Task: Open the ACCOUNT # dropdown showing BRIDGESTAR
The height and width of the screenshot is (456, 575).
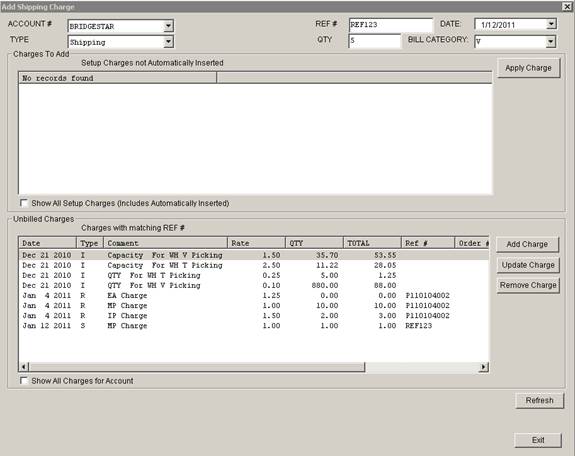Action: [168, 26]
